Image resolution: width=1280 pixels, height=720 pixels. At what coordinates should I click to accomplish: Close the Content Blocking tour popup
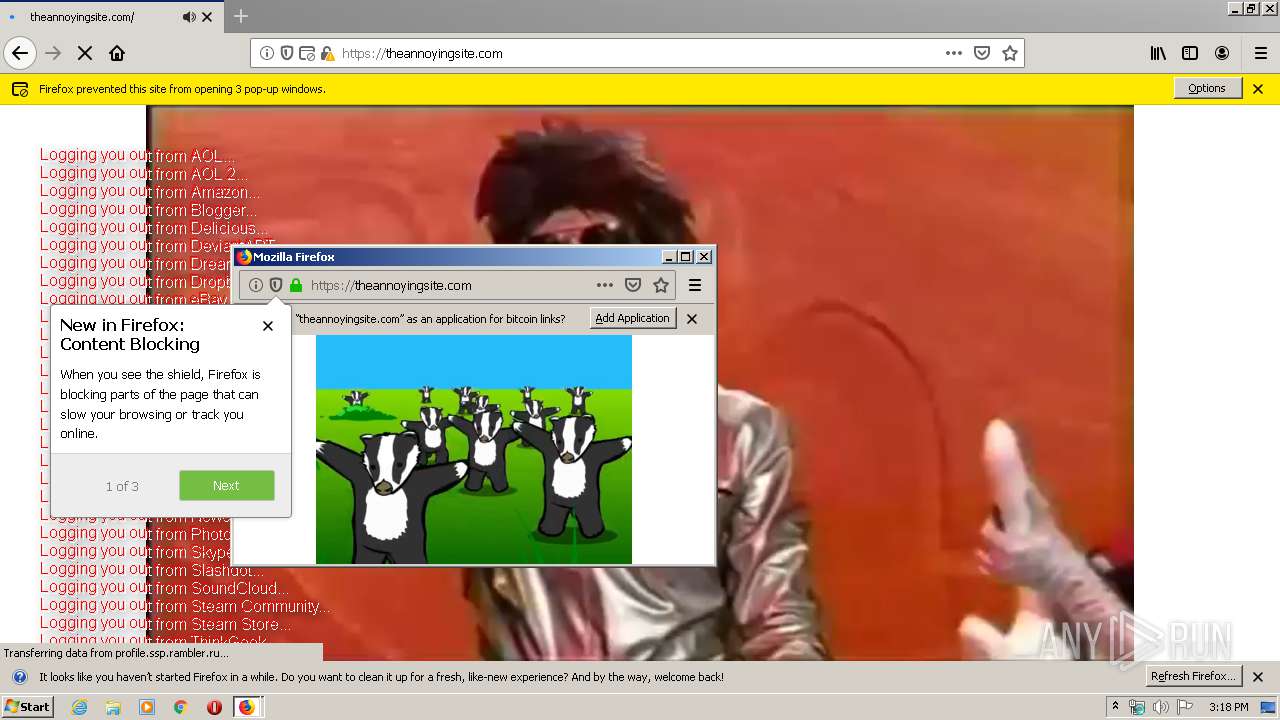pos(267,326)
